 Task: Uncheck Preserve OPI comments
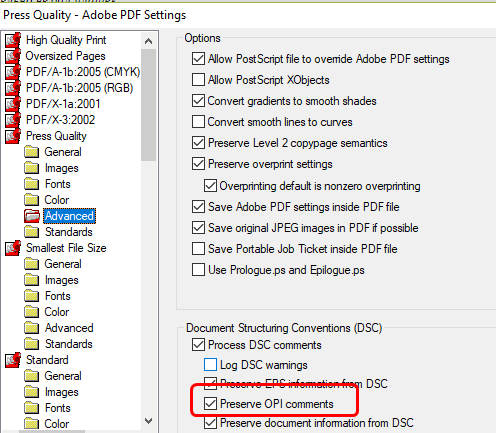pos(210,404)
